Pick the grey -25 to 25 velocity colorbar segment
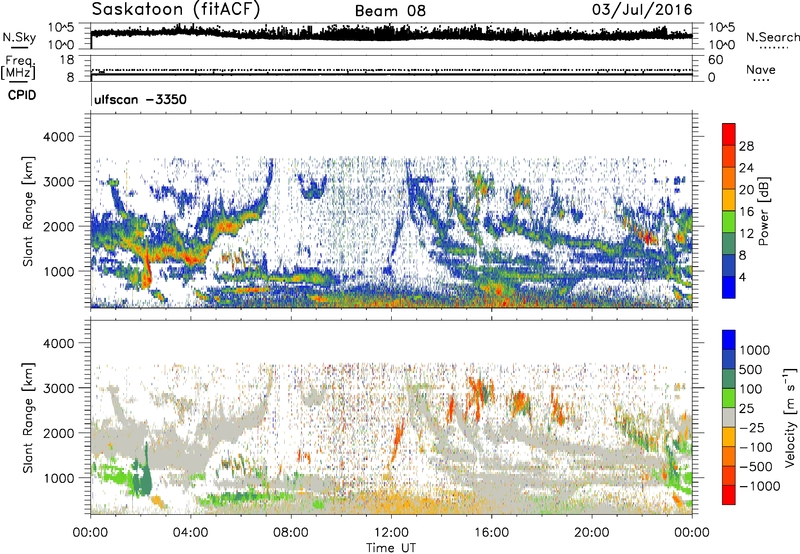Image resolution: width=800 pixels, height=554 pixels. 729,417
